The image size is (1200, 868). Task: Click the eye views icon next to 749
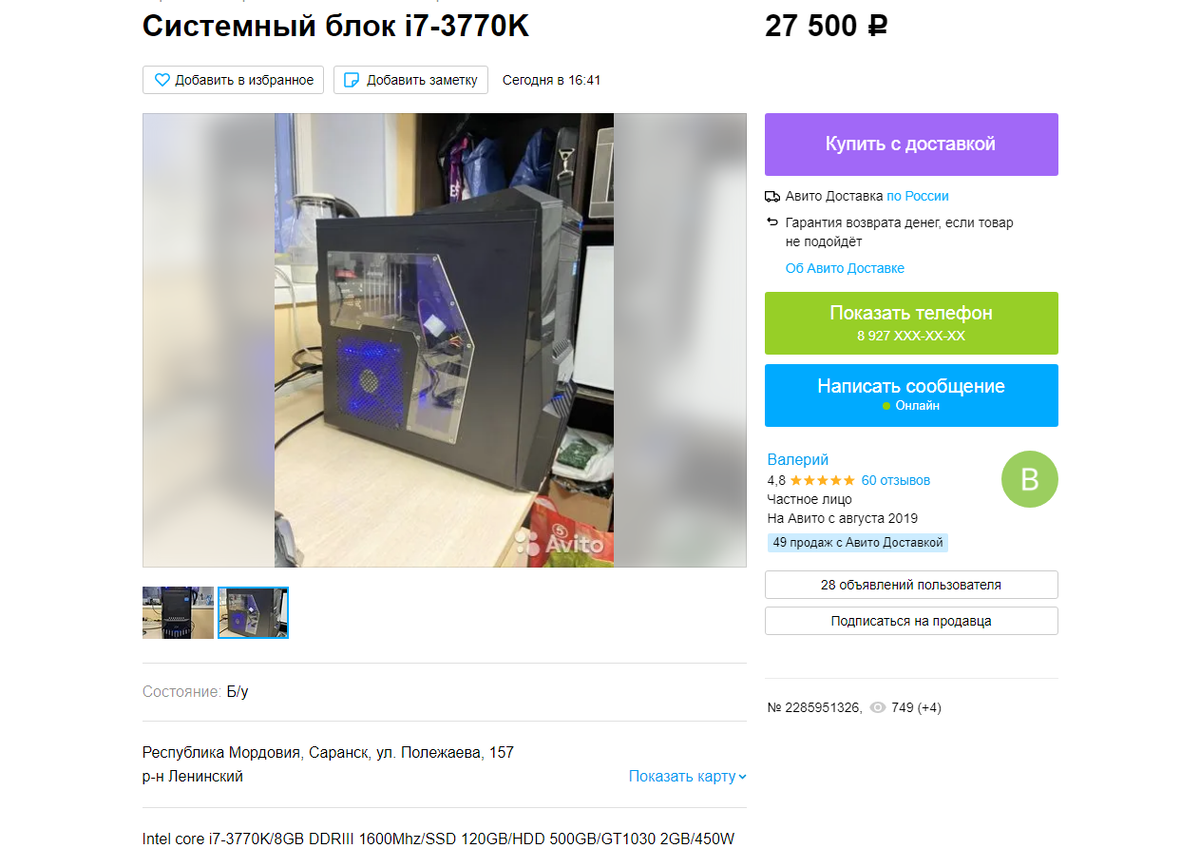tap(877, 708)
